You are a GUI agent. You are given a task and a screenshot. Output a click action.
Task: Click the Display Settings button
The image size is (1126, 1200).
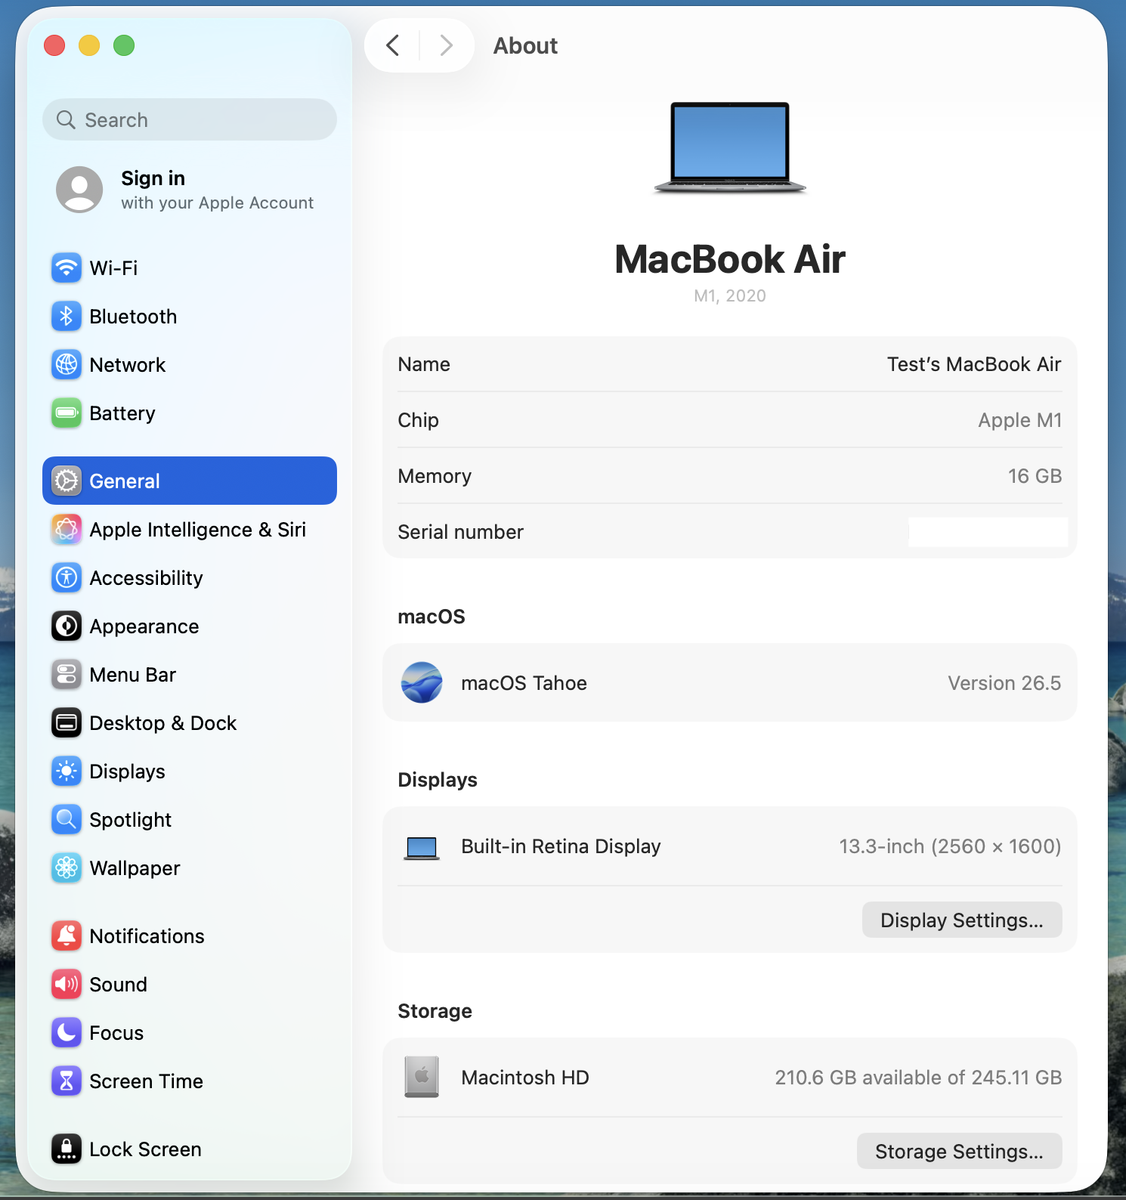pos(962,920)
